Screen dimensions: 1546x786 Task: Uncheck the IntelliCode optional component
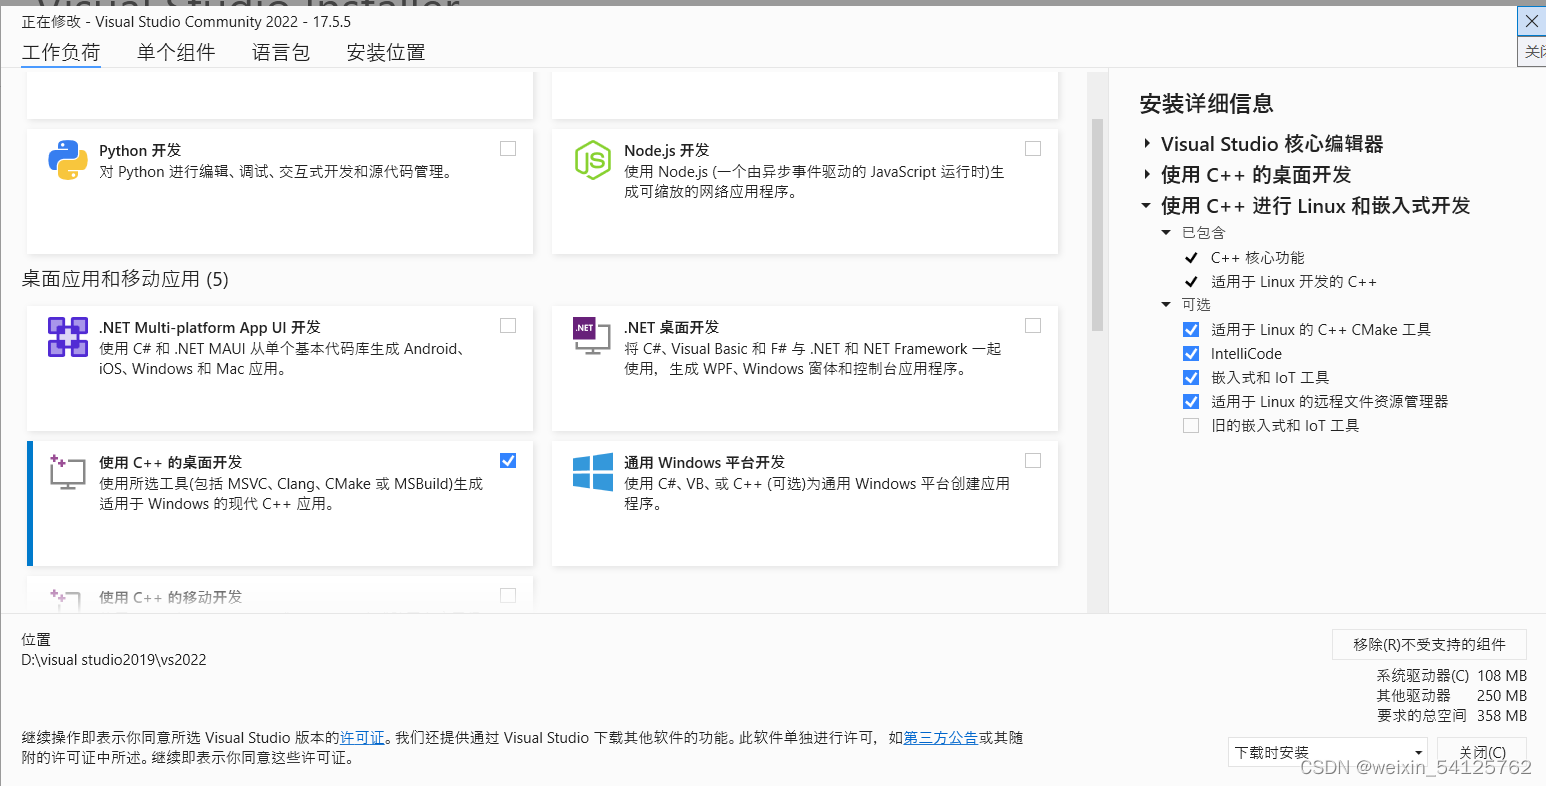[x=1191, y=353]
